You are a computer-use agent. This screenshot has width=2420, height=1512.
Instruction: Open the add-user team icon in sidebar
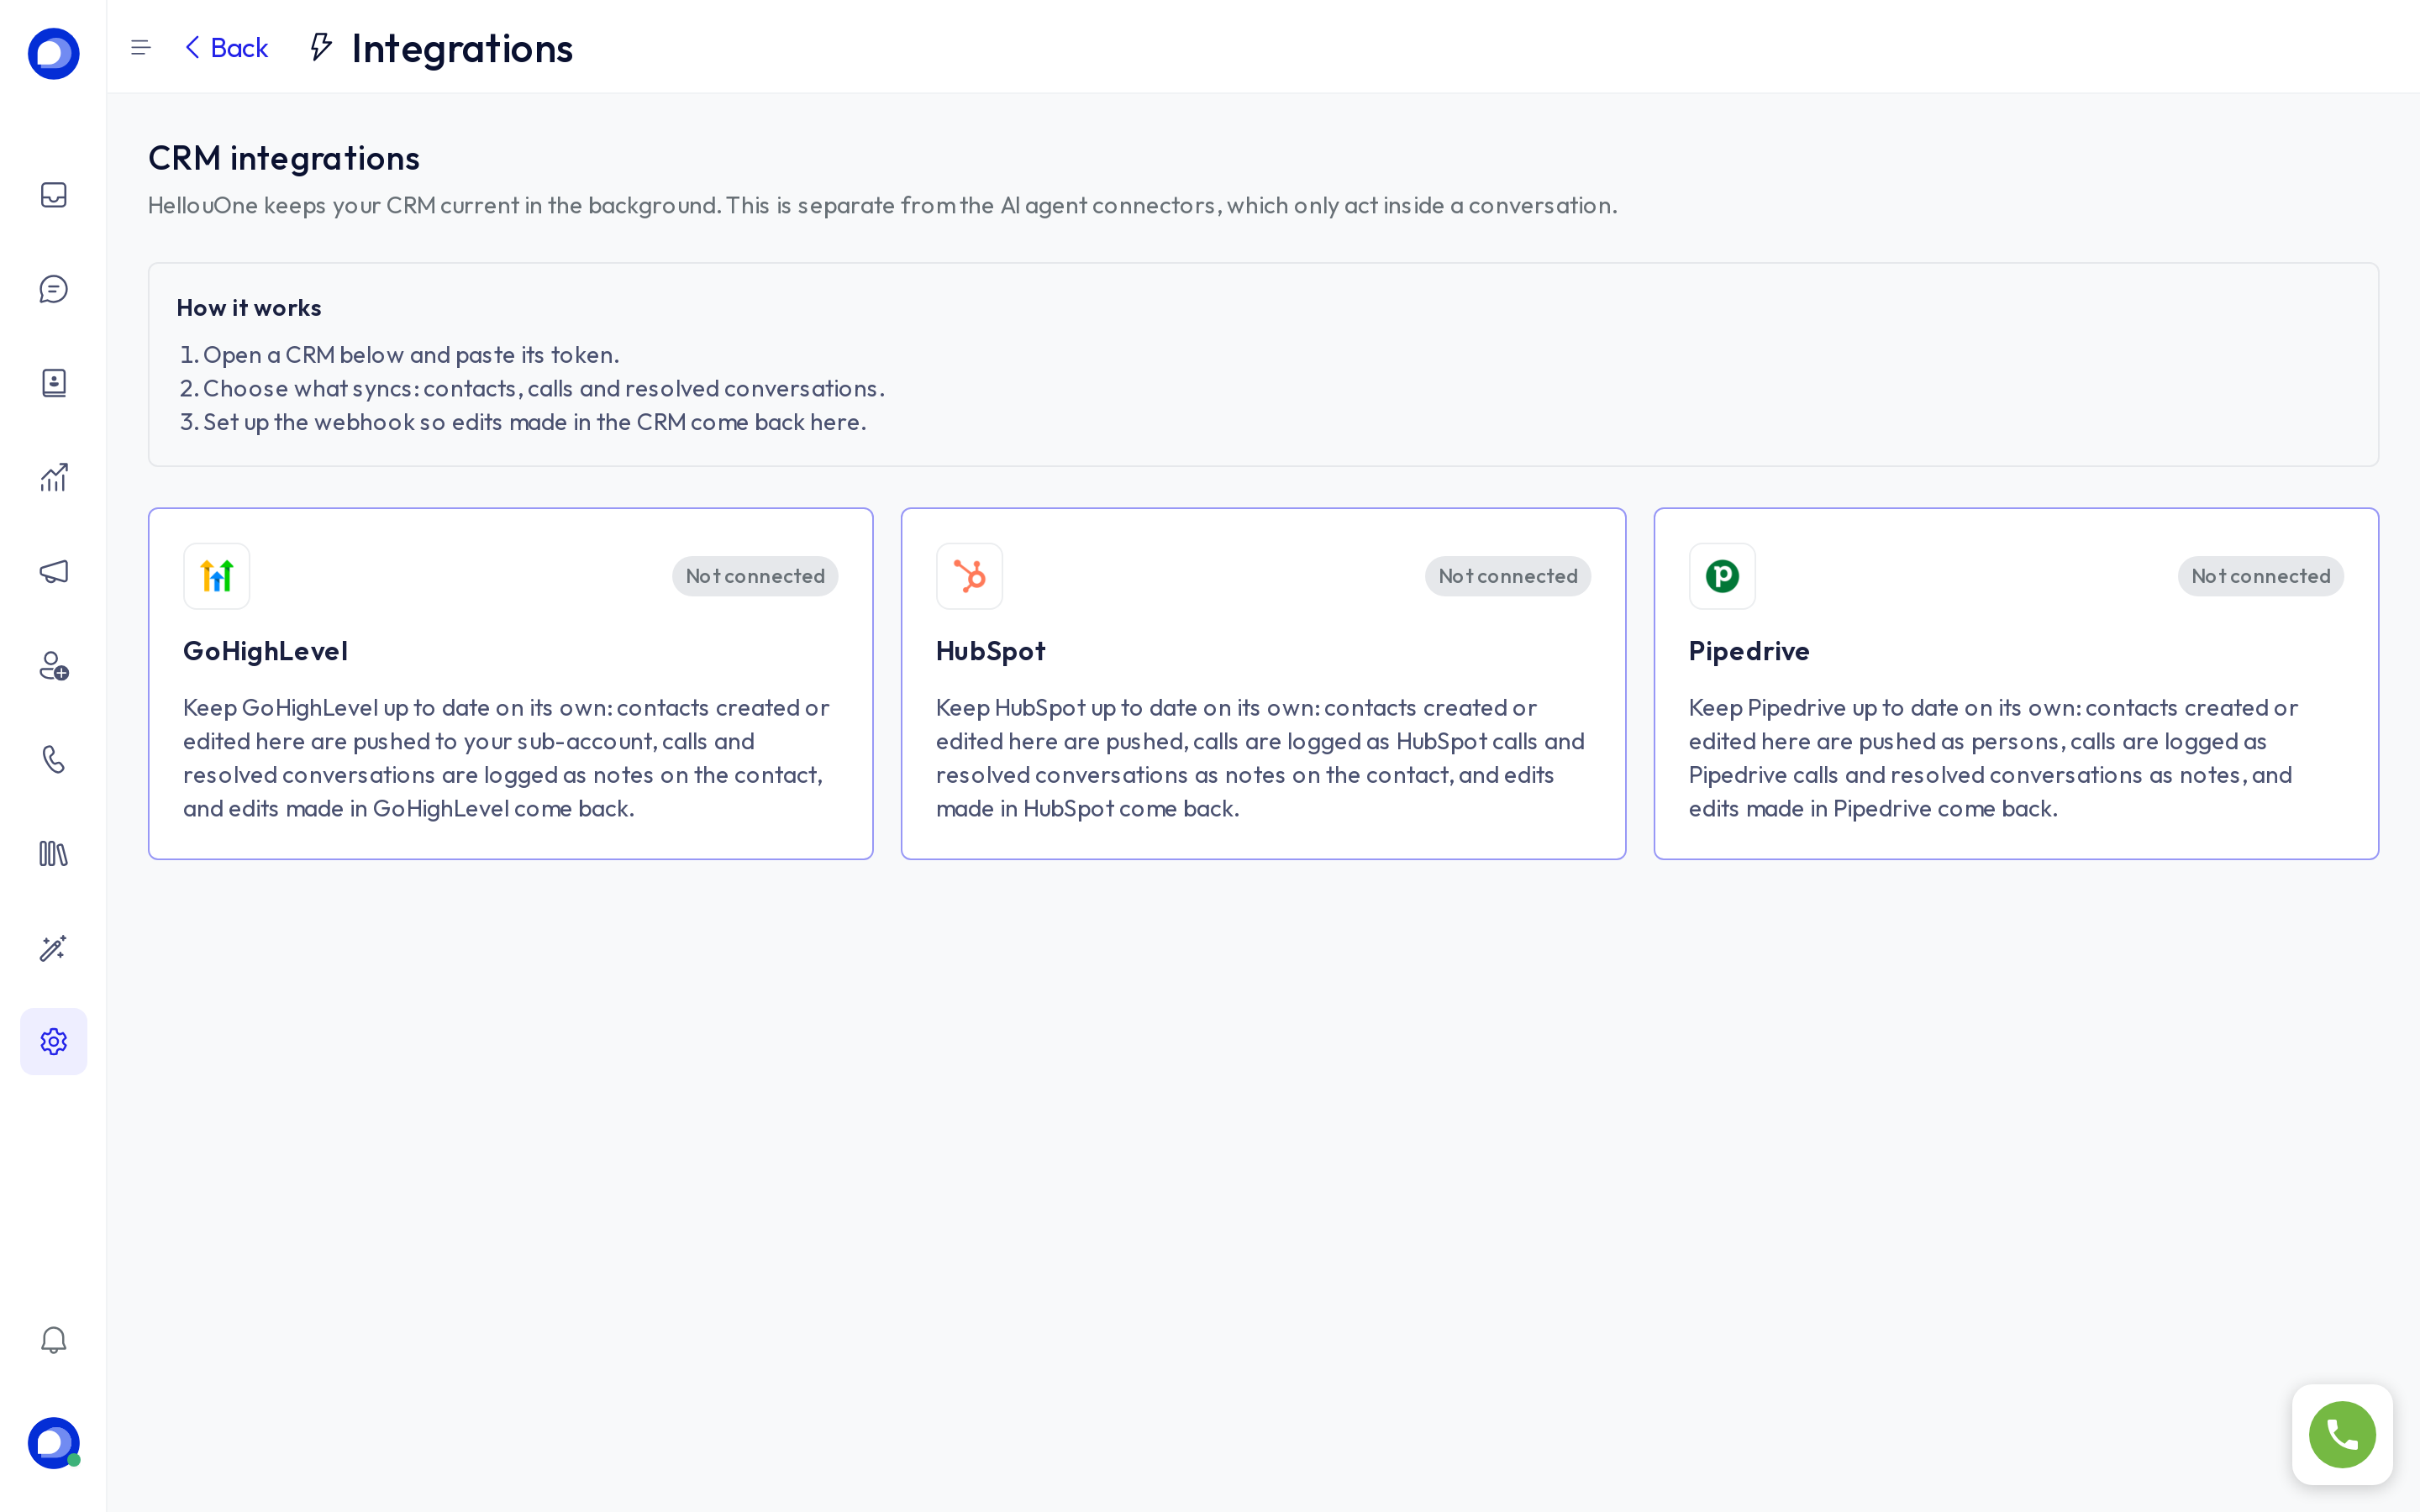(53, 666)
